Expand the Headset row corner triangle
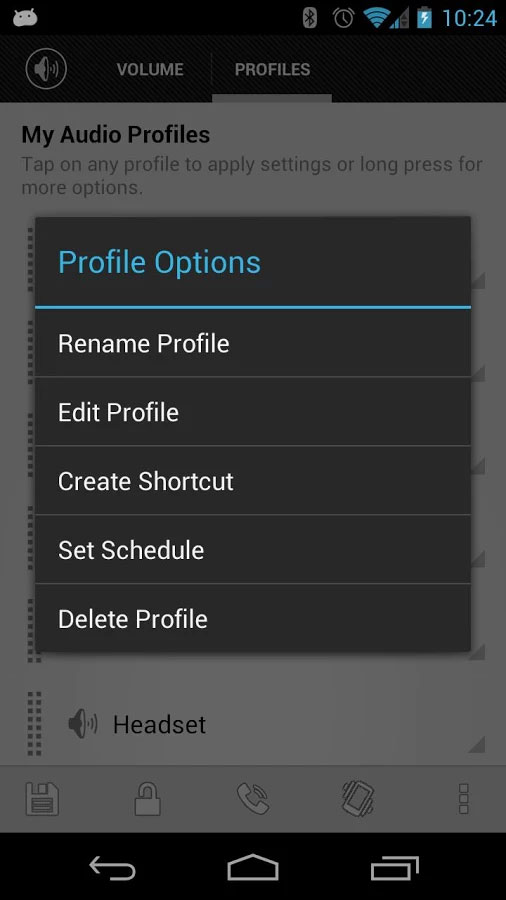This screenshot has width=506, height=900. click(476, 744)
